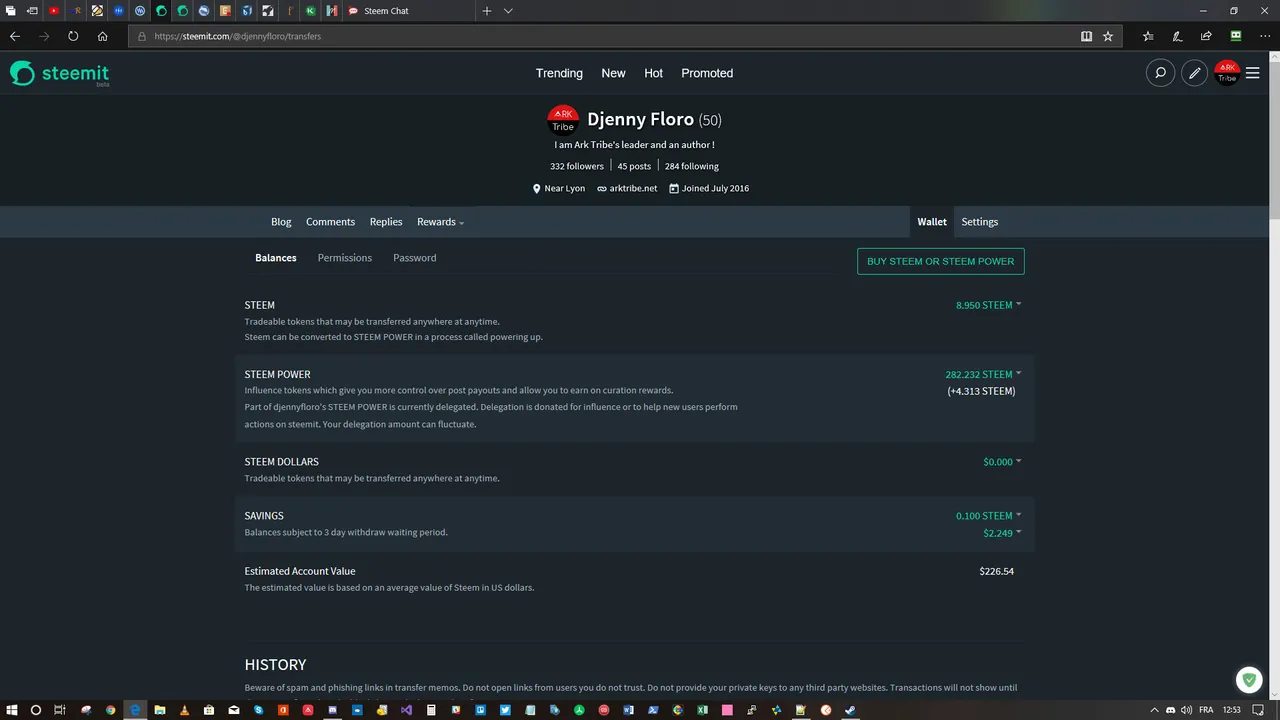Viewport: 1280px width, 720px height.
Task: Open new browser tab plus icon
Action: pos(487,11)
